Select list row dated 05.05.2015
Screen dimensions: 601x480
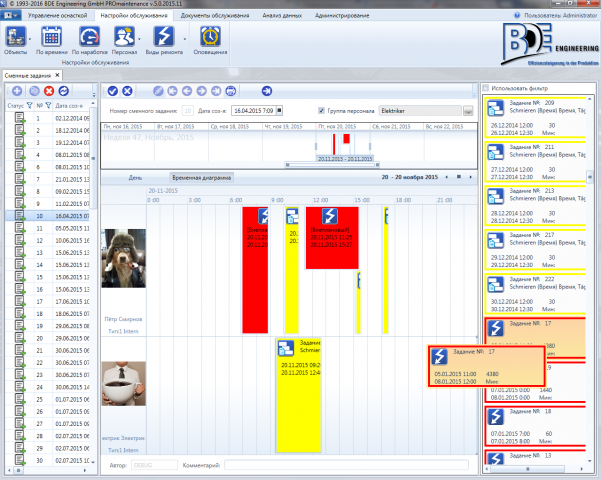(x=48, y=228)
